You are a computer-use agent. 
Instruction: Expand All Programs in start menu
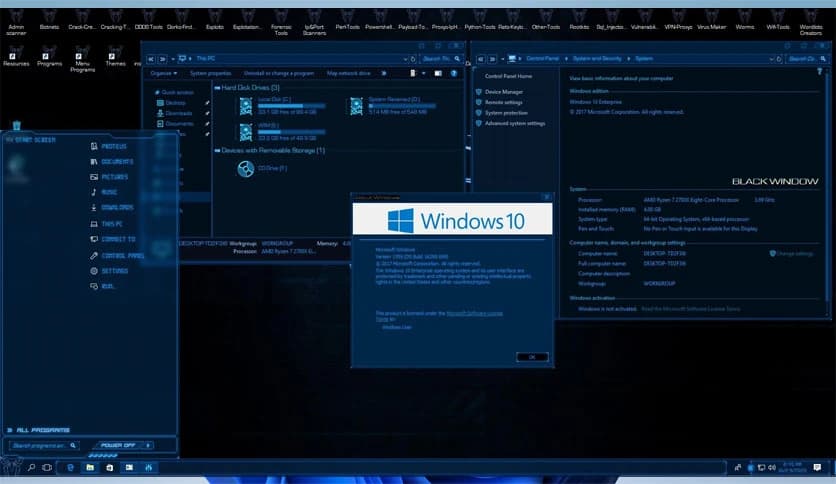[x=38, y=430]
